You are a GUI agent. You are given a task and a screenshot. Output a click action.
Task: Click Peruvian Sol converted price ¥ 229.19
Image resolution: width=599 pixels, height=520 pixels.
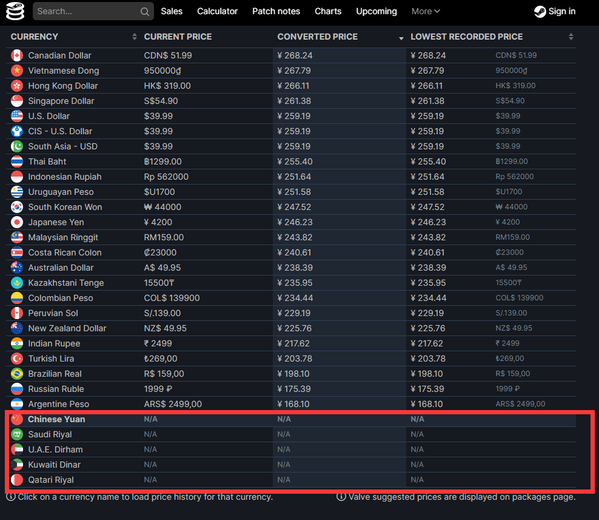(x=294, y=313)
